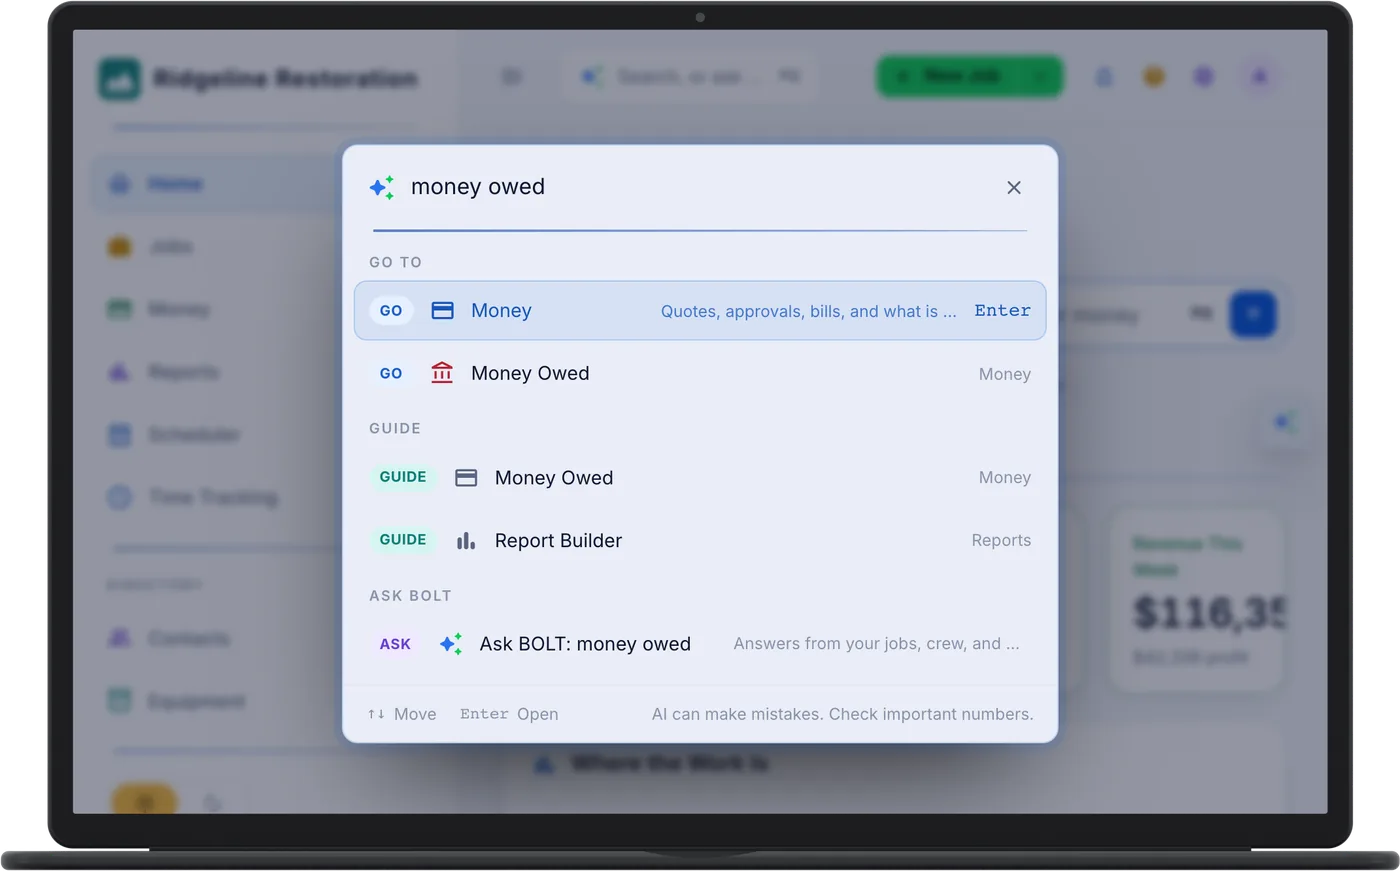The height and width of the screenshot is (871, 1400).
Task: Go to the Money page result
Action: pos(700,311)
